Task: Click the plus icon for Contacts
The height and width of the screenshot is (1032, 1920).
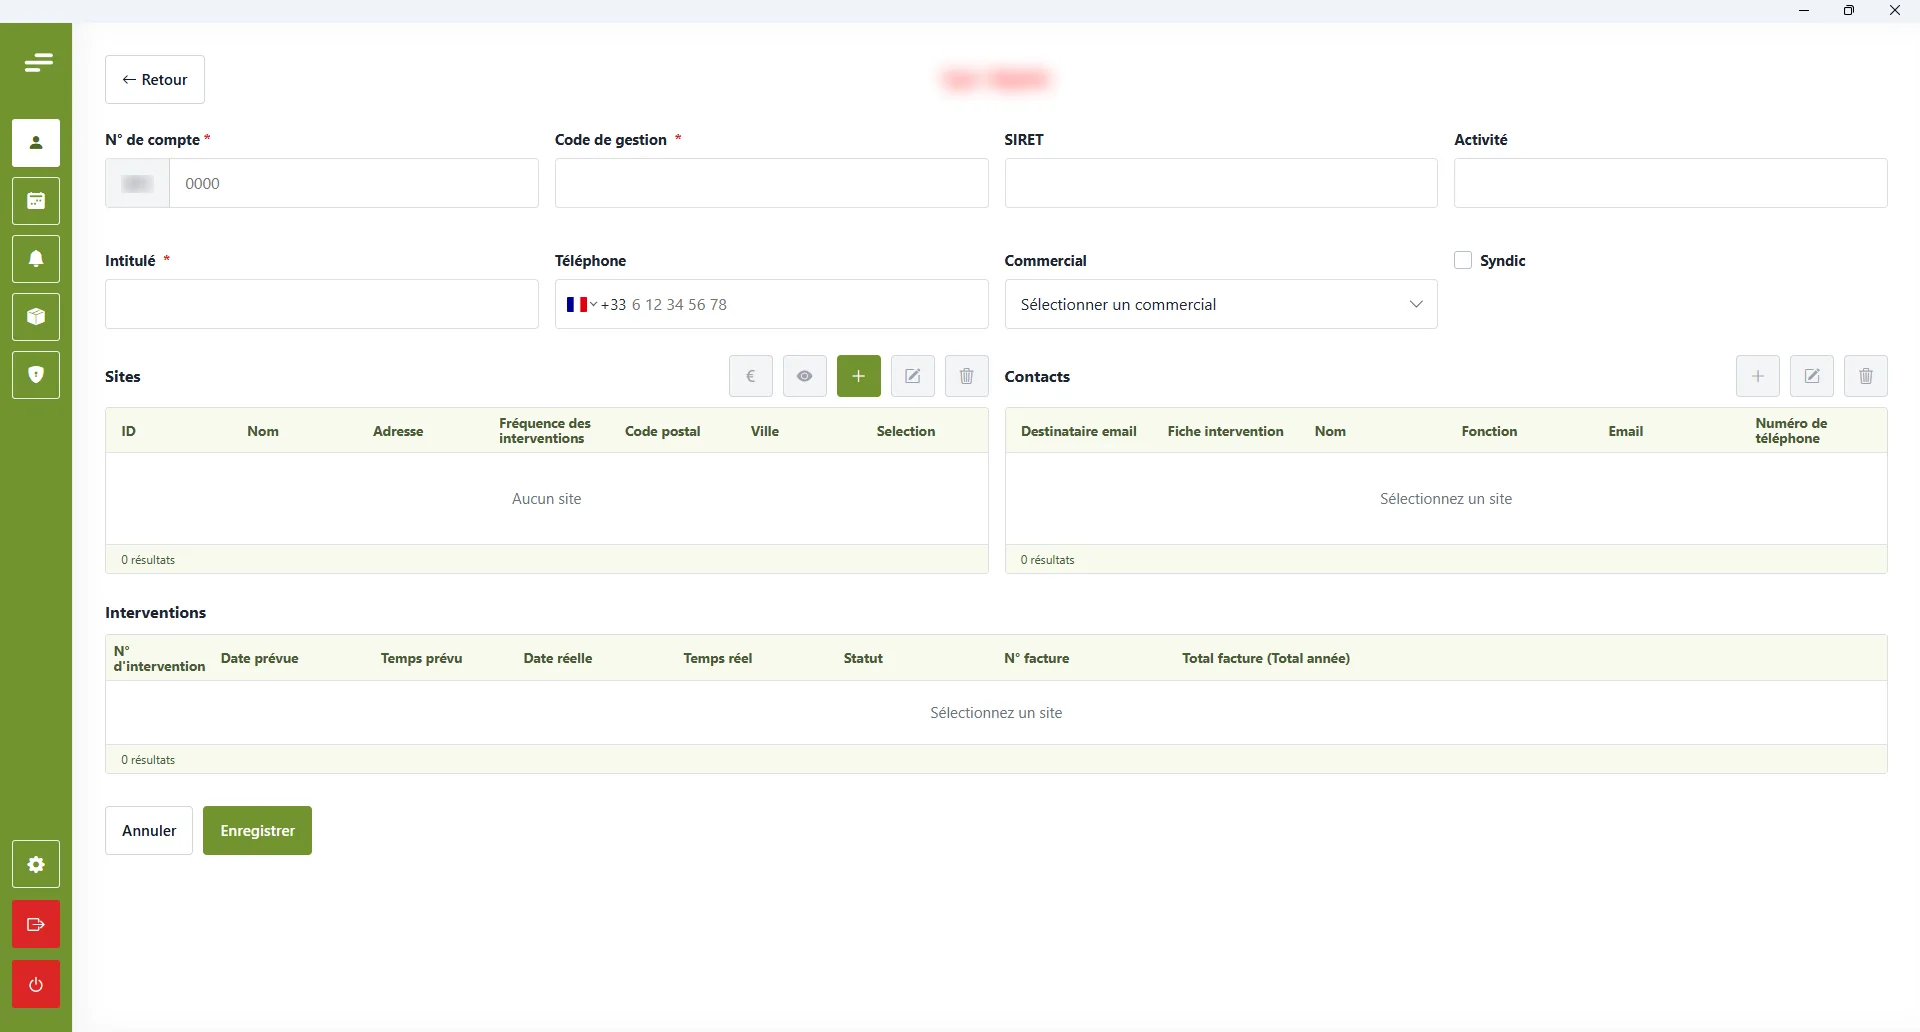Action: (x=1758, y=376)
